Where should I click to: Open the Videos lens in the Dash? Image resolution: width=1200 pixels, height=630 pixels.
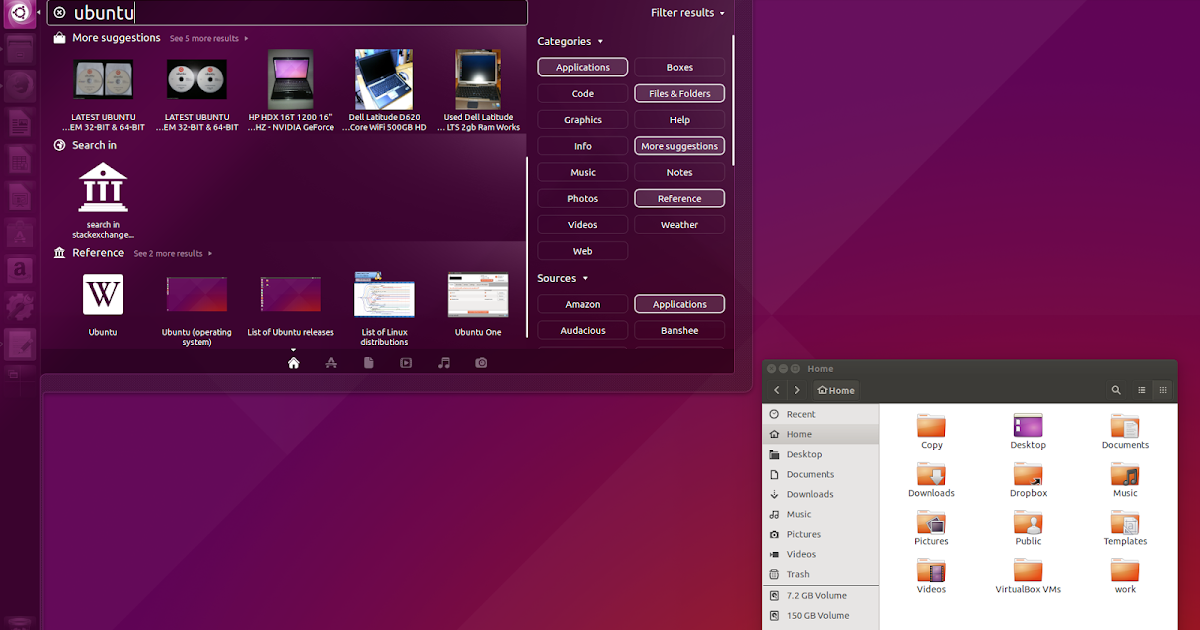pos(406,362)
